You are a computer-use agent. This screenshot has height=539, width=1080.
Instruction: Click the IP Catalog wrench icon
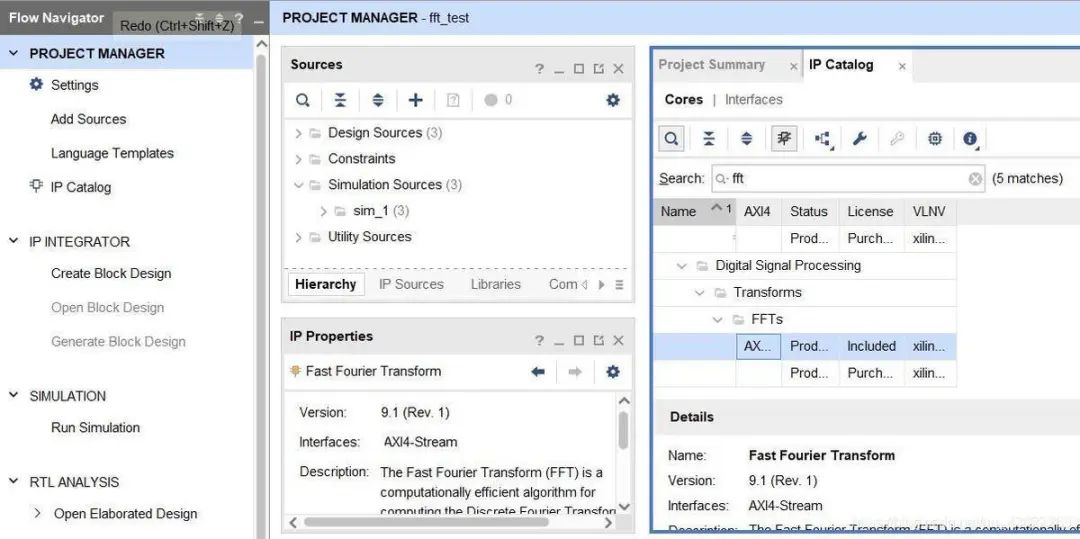859,139
